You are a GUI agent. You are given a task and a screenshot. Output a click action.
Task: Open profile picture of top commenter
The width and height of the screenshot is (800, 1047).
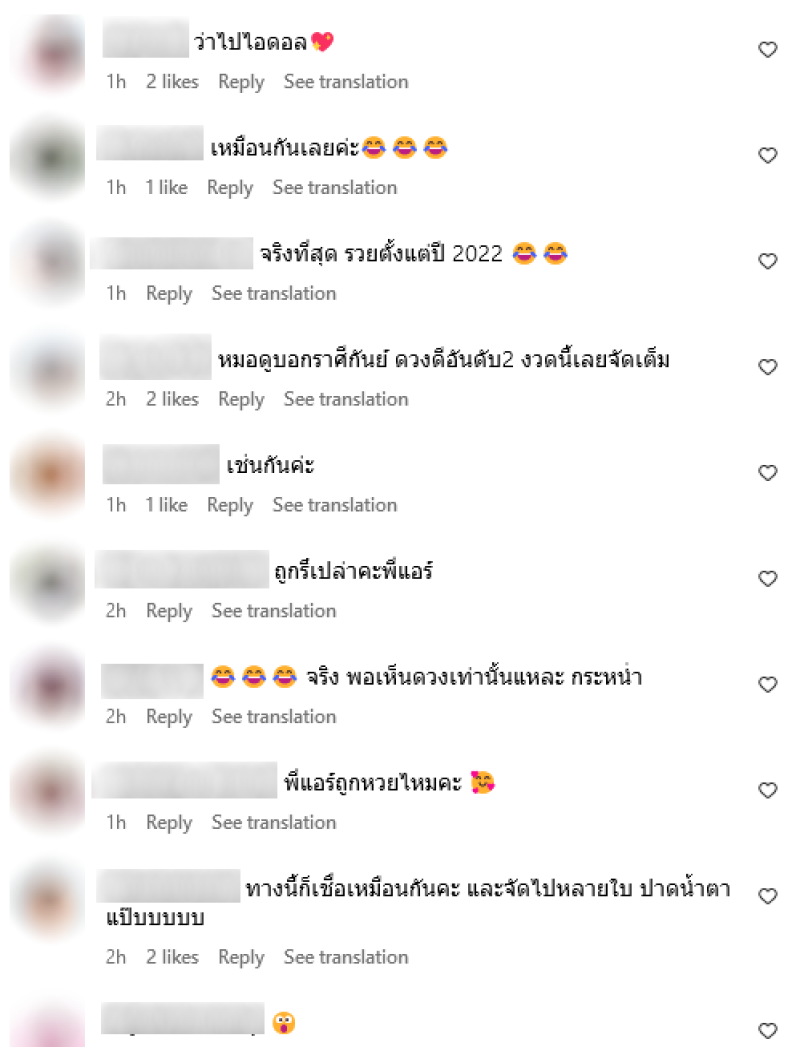[49, 53]
